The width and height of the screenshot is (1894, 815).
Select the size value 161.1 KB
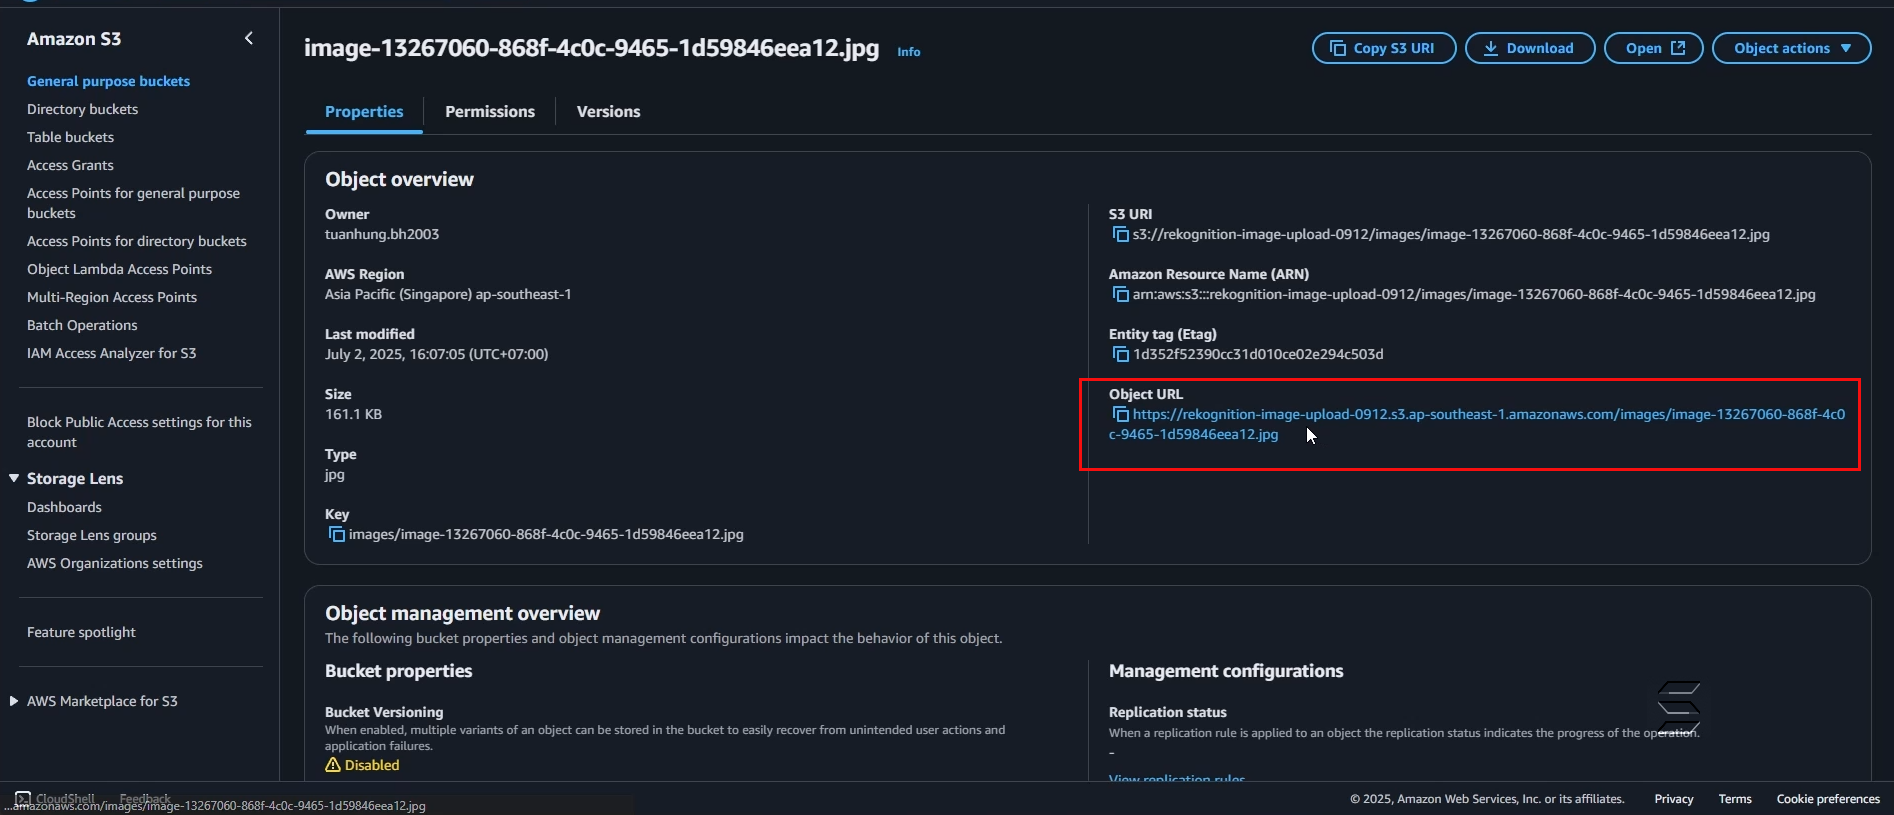point(353,414)
